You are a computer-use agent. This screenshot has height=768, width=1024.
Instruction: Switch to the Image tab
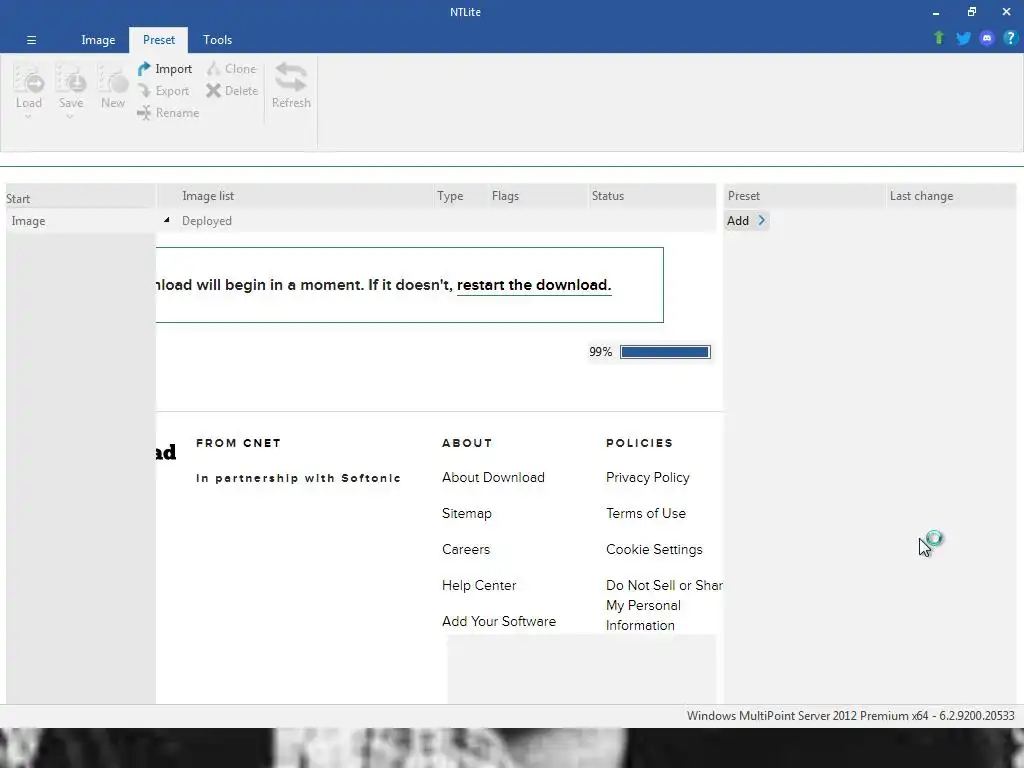click(x=98, y=40)
